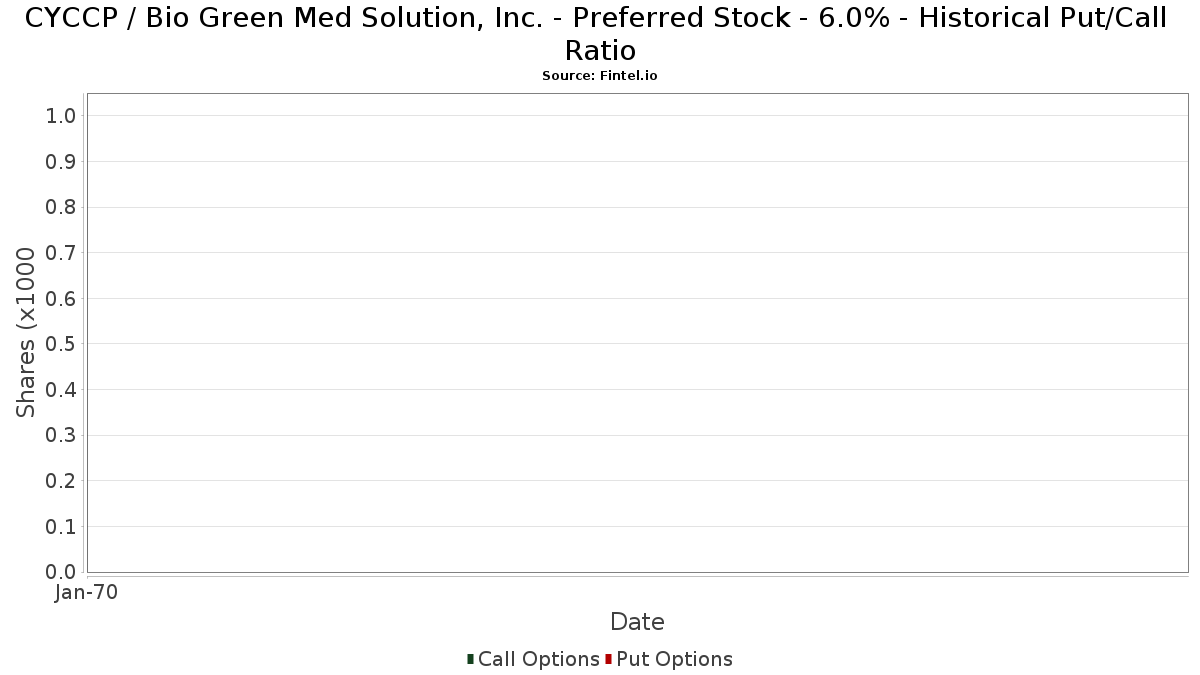
Task: Click the Date x-axis title
Action: (x=637, y=622)
